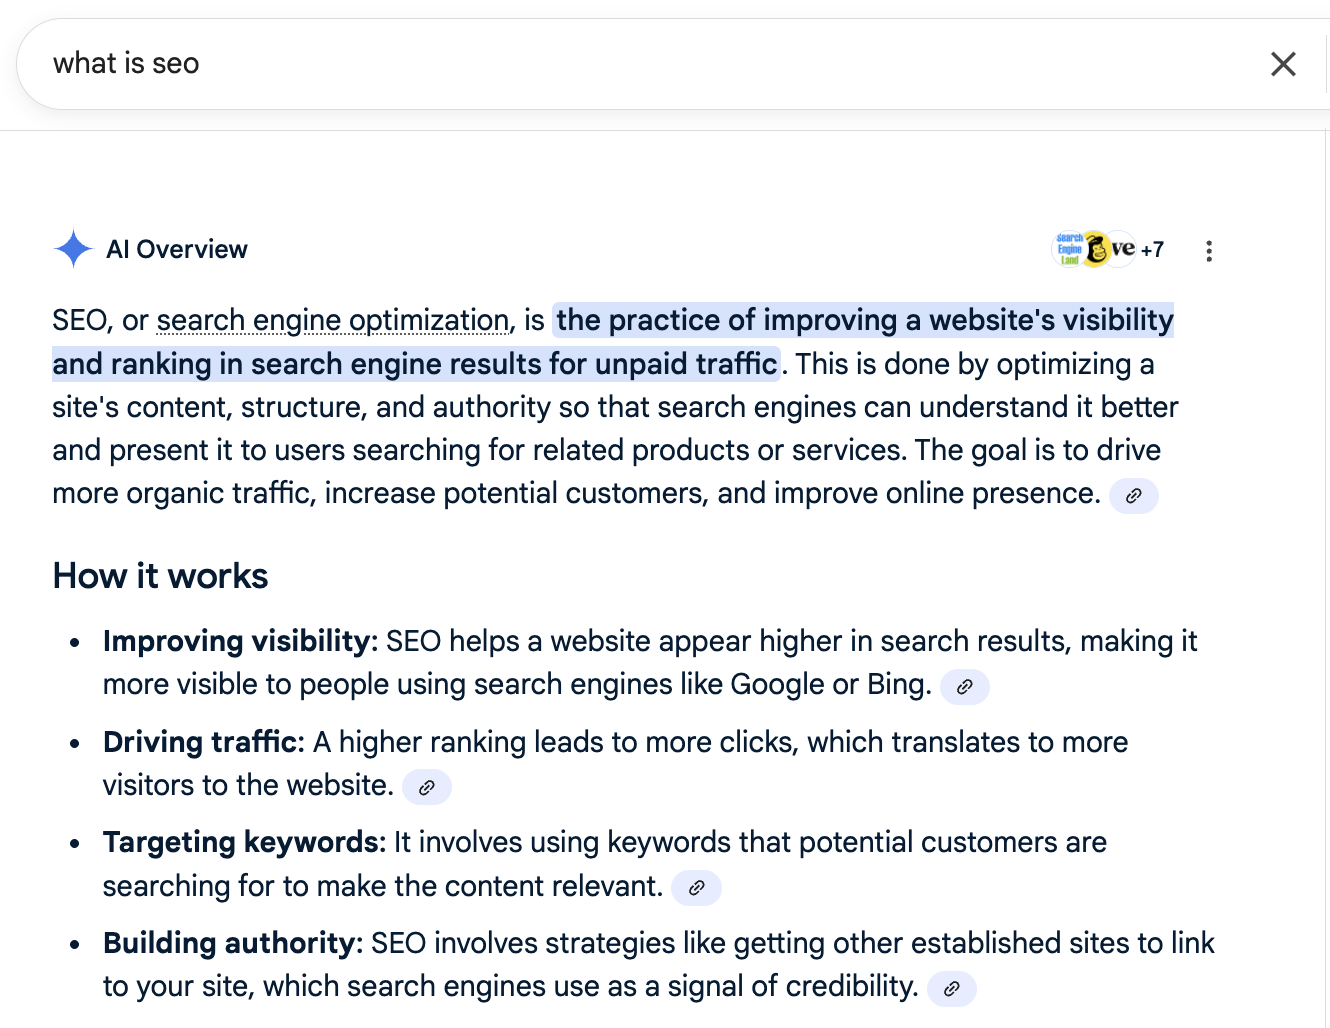
Task: Open the 'search engine optimization' hyperlink
Action: point(331,320)
